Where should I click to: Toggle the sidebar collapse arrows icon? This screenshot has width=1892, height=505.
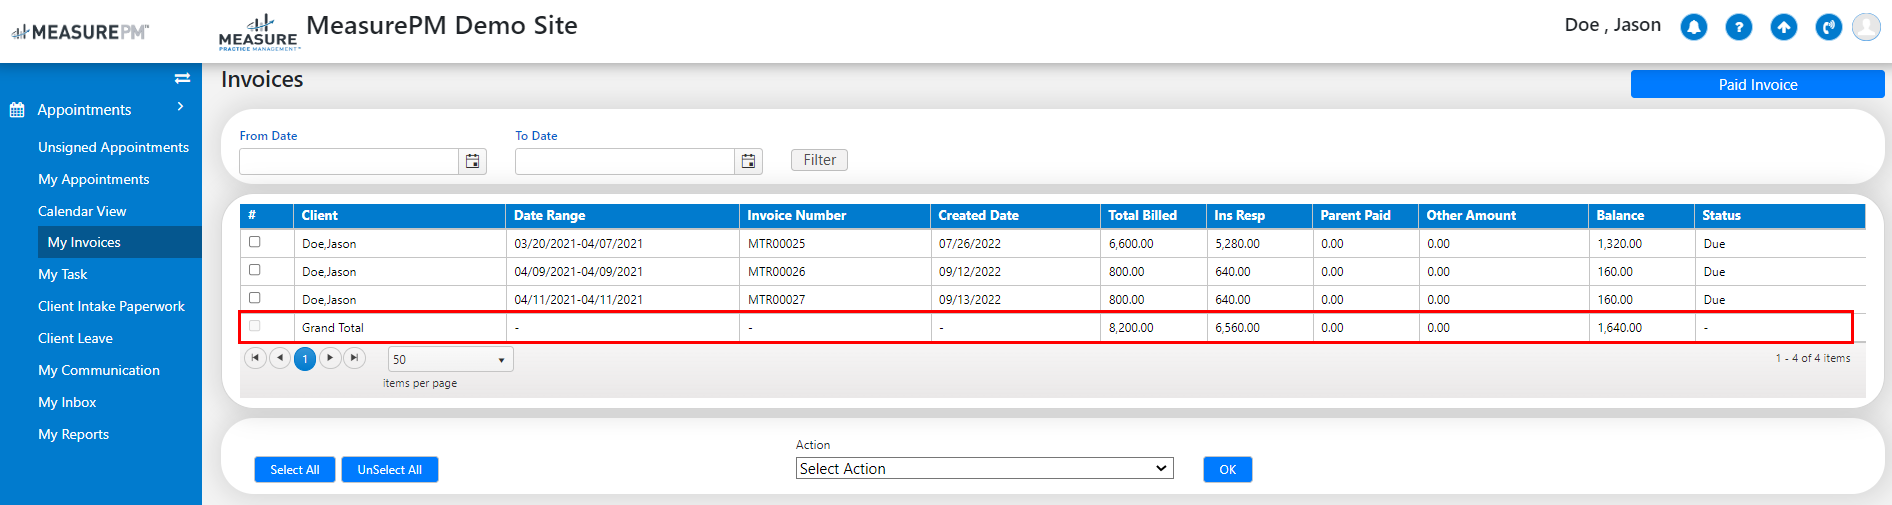[x=182, y=78]
